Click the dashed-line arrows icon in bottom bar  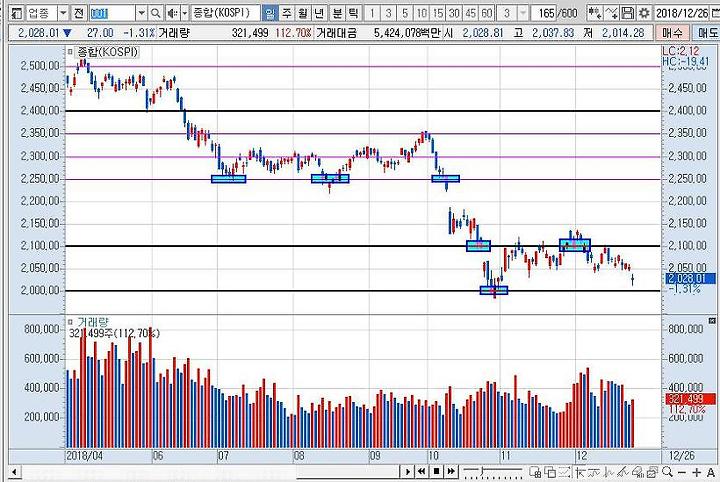[565, 471]
